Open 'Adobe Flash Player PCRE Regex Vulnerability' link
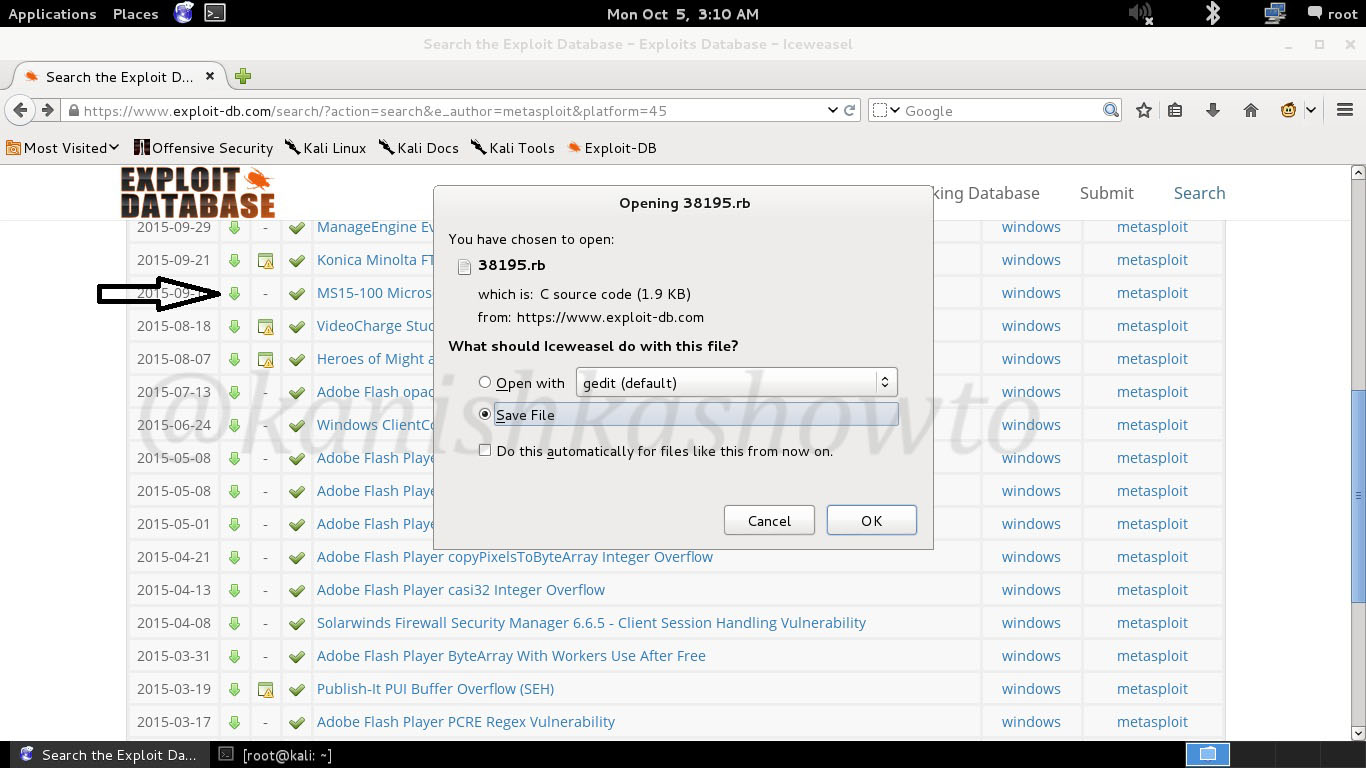Viewport: 1366px width, 768px height. [x=466, y=722]
